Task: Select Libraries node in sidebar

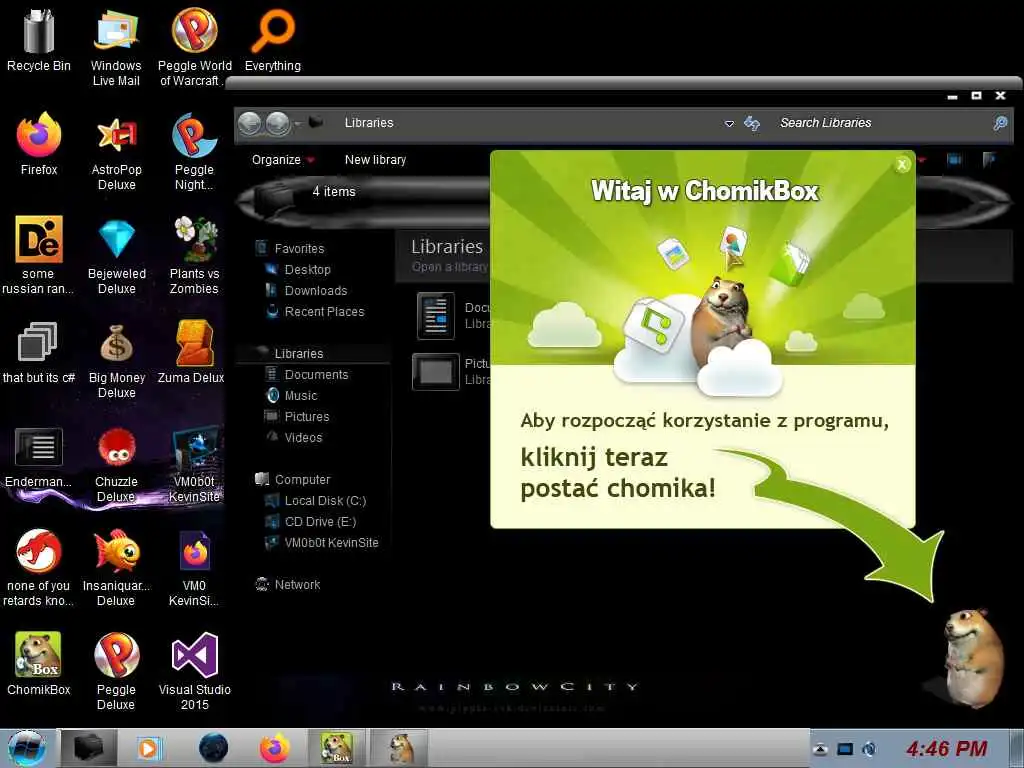Action: click(x=299, y=353)
